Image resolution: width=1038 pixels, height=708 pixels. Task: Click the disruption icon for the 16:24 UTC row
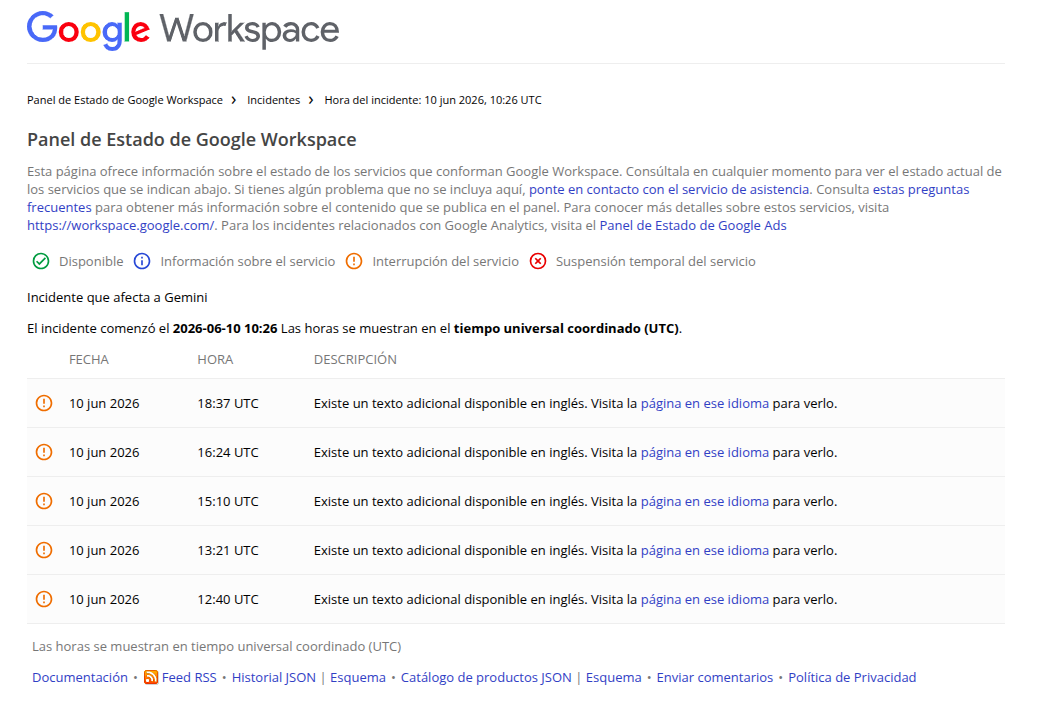(x=44, y=452)
